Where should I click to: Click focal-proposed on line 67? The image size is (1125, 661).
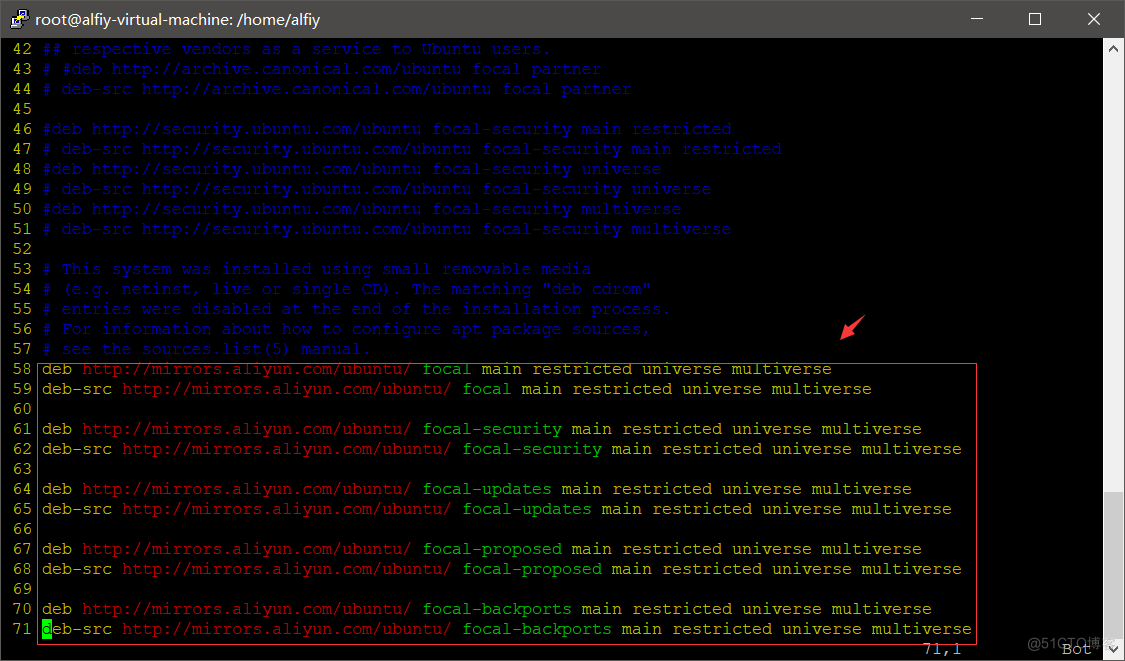coord(492,549)
